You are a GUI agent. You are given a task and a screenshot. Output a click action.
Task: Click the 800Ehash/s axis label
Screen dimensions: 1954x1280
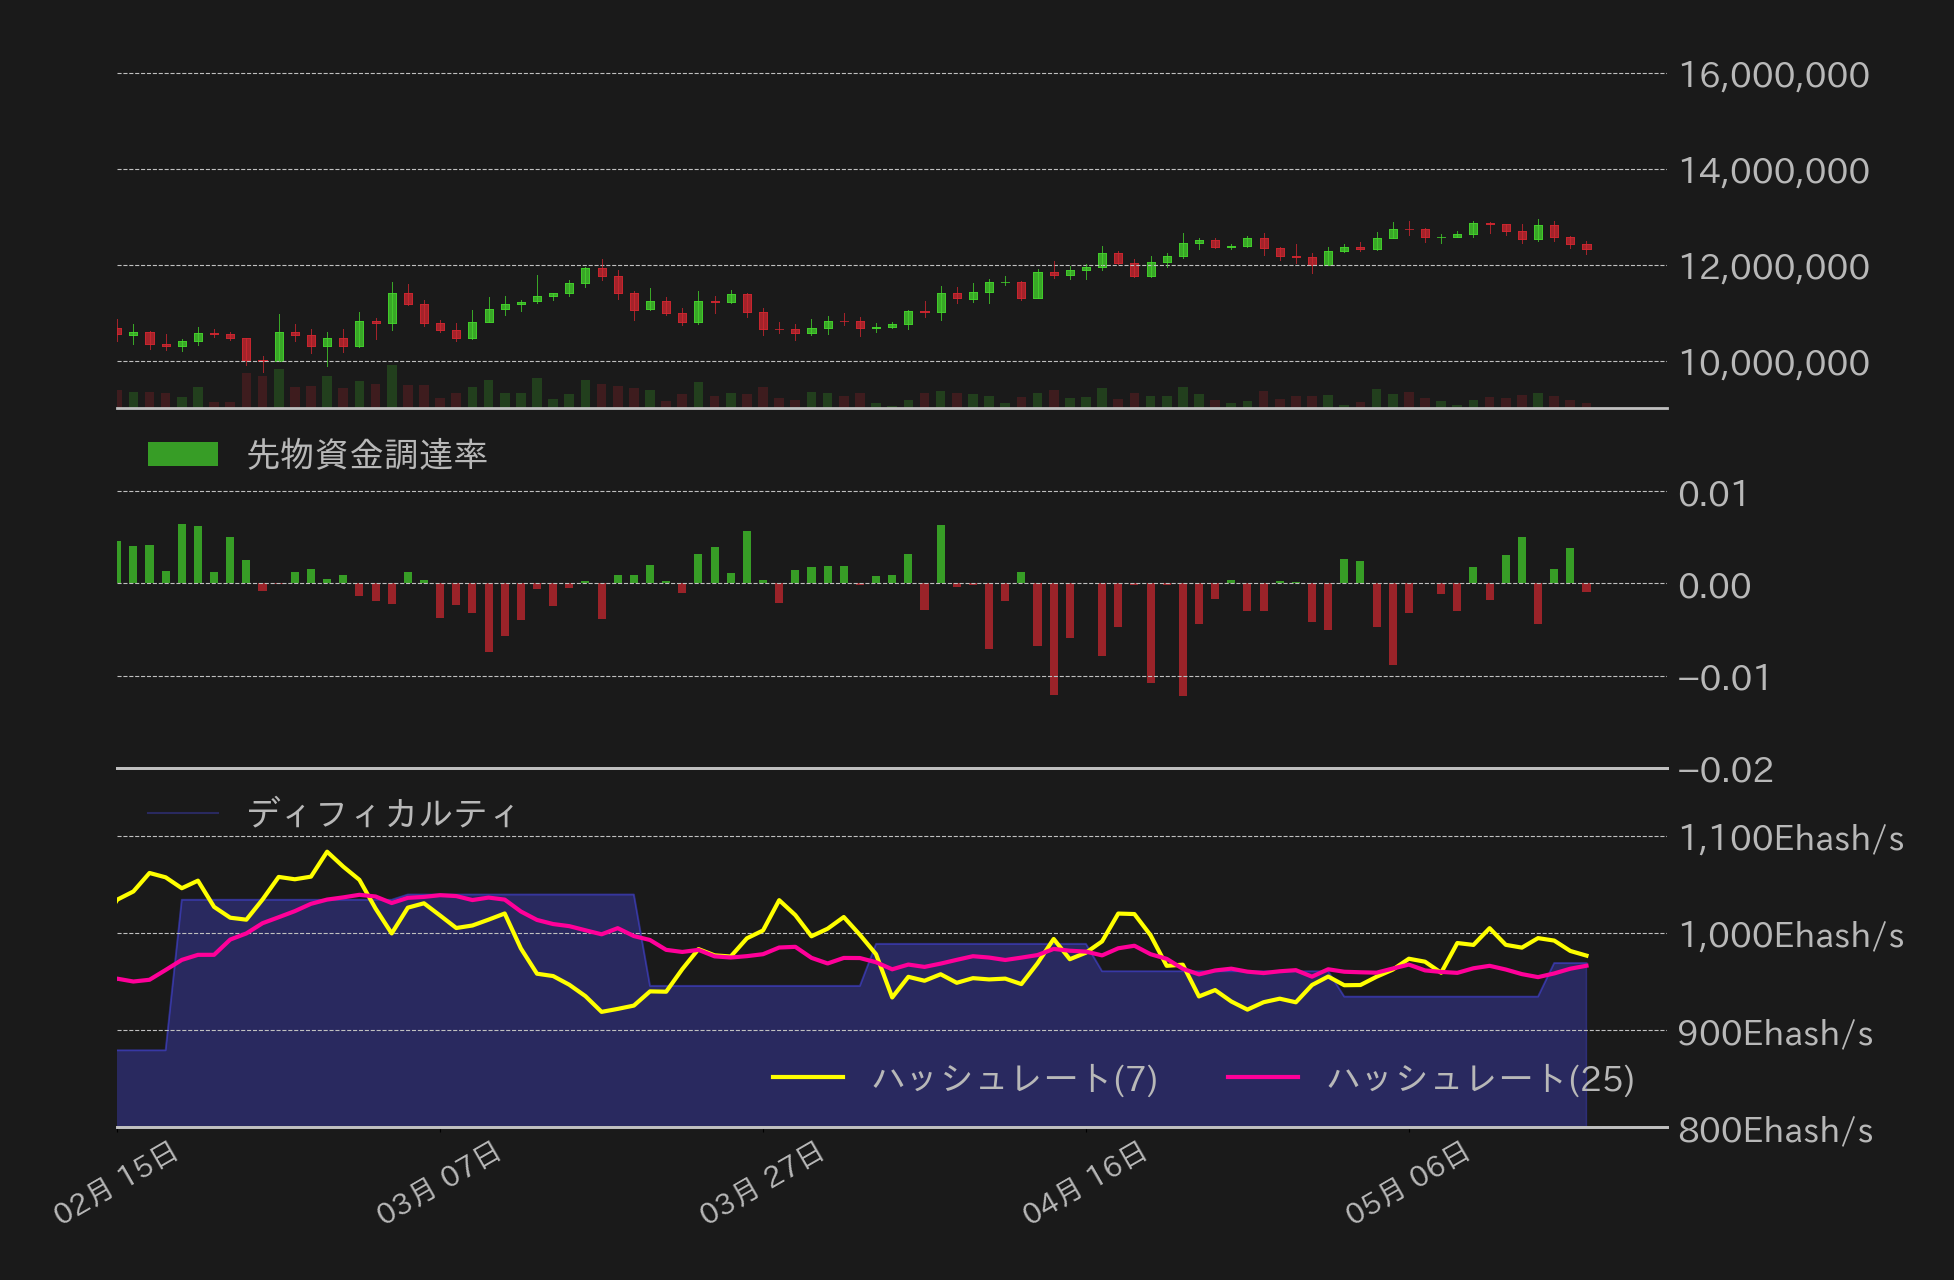click(x=1775, y=1130)
